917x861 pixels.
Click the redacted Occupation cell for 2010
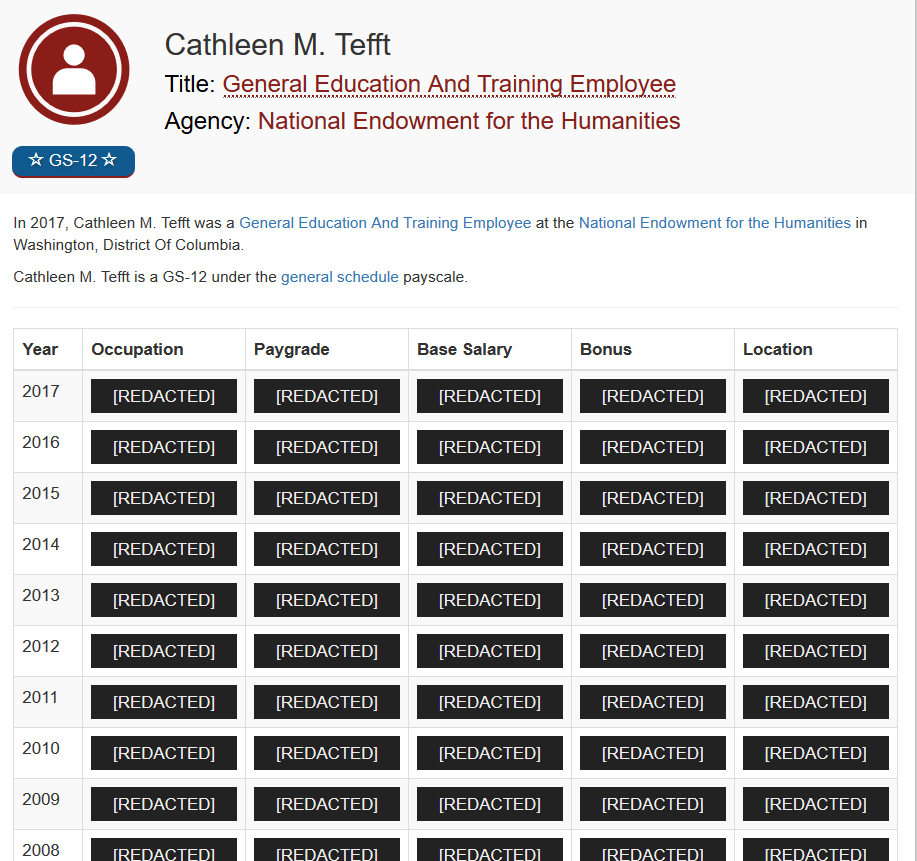164,753
